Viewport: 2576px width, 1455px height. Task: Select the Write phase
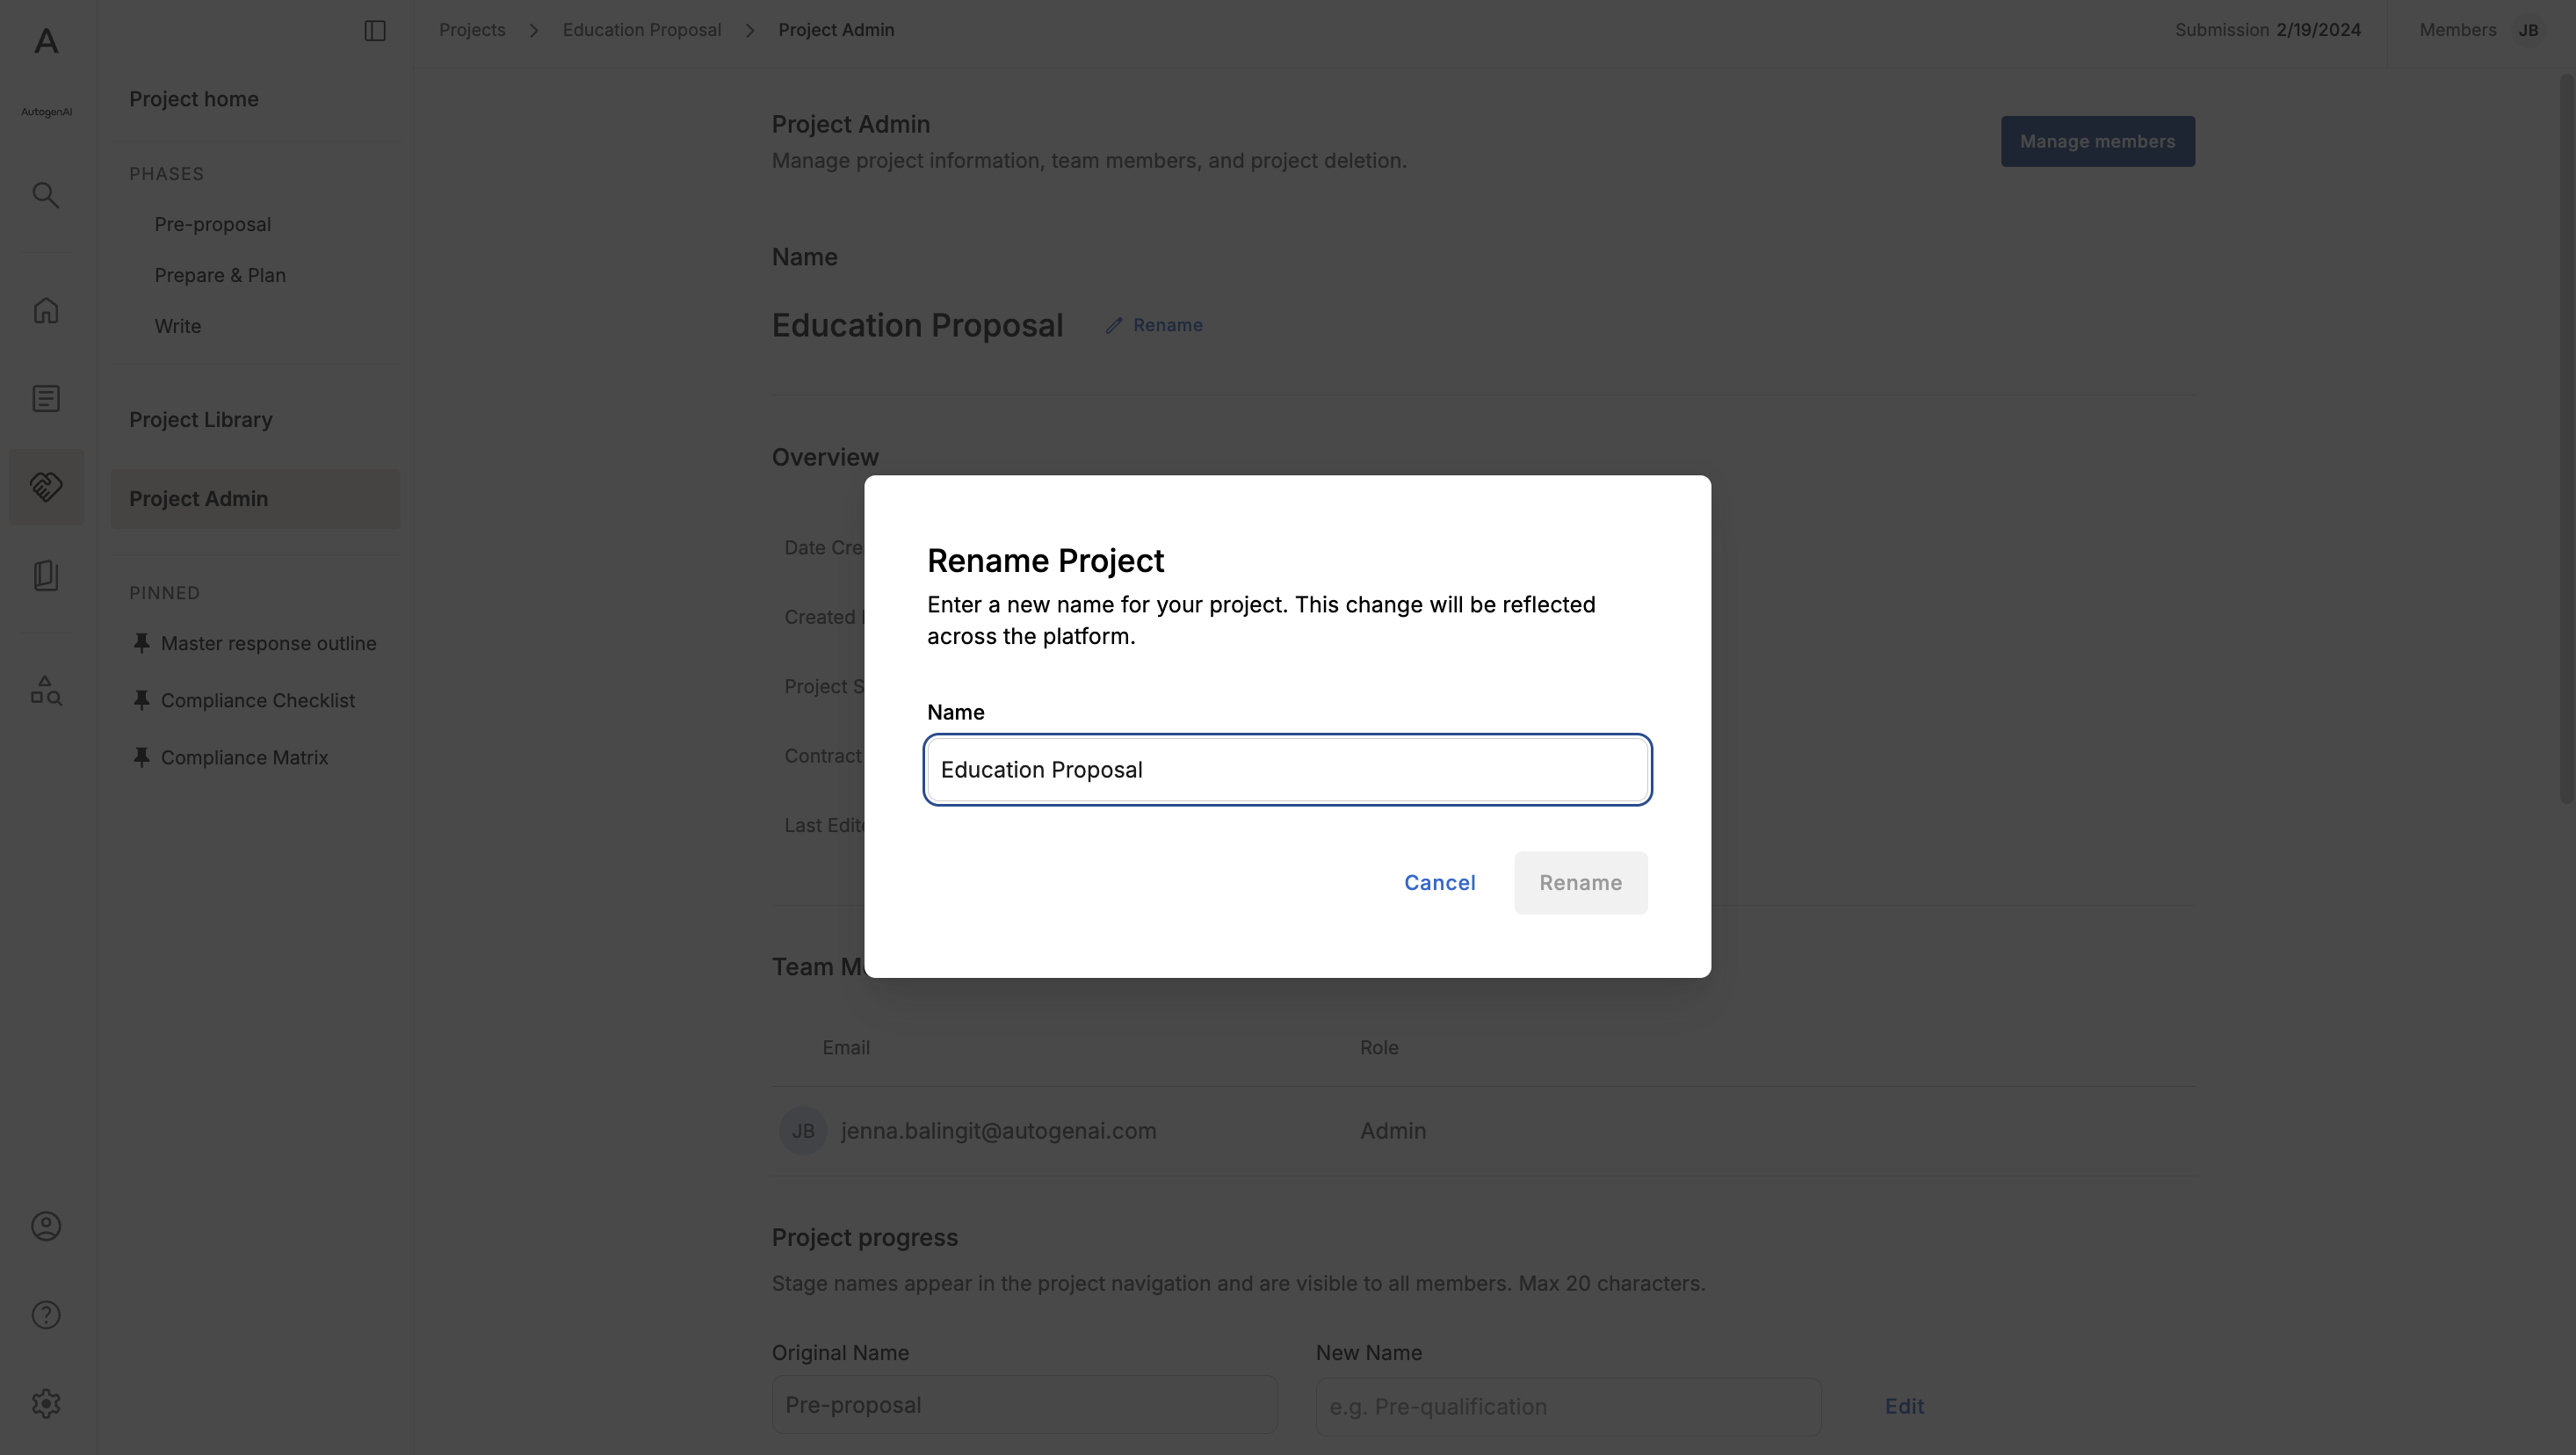point(178,326)
